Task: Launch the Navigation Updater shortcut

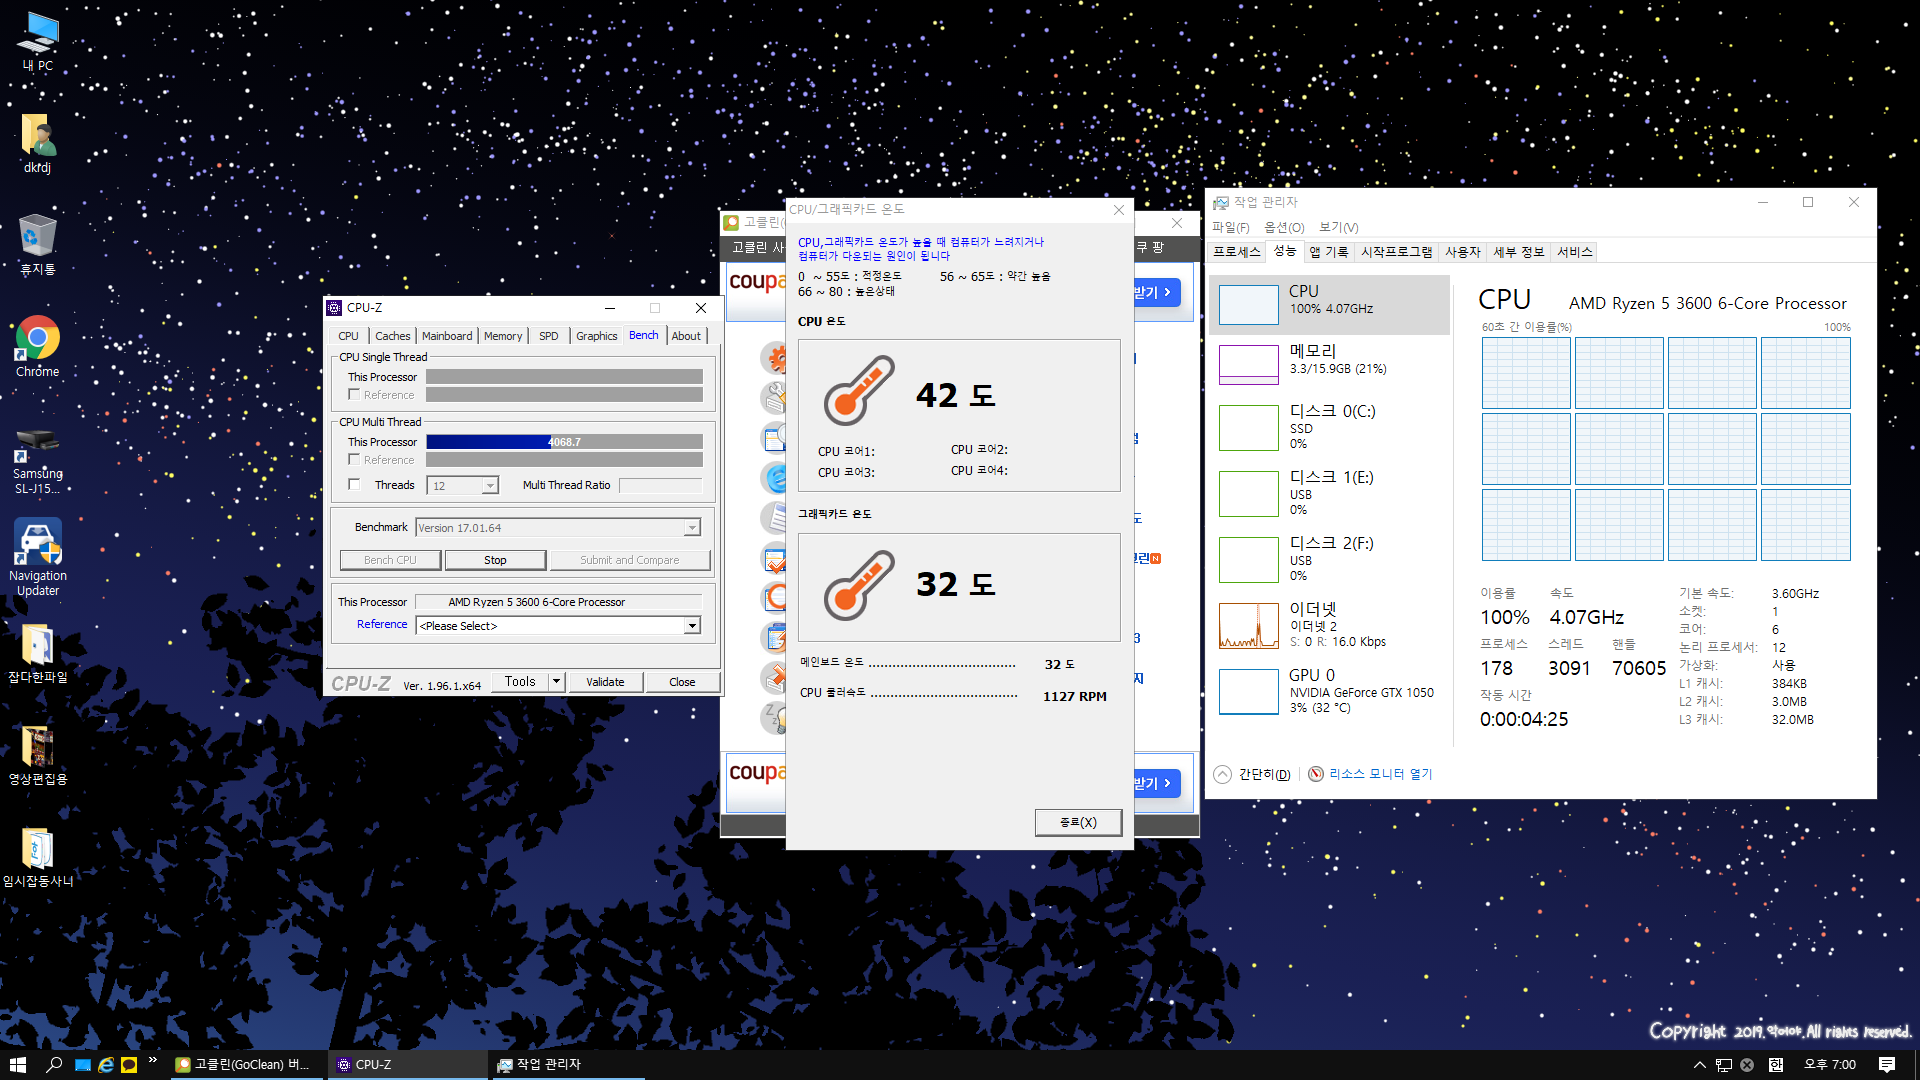Action: pos(38,558)
